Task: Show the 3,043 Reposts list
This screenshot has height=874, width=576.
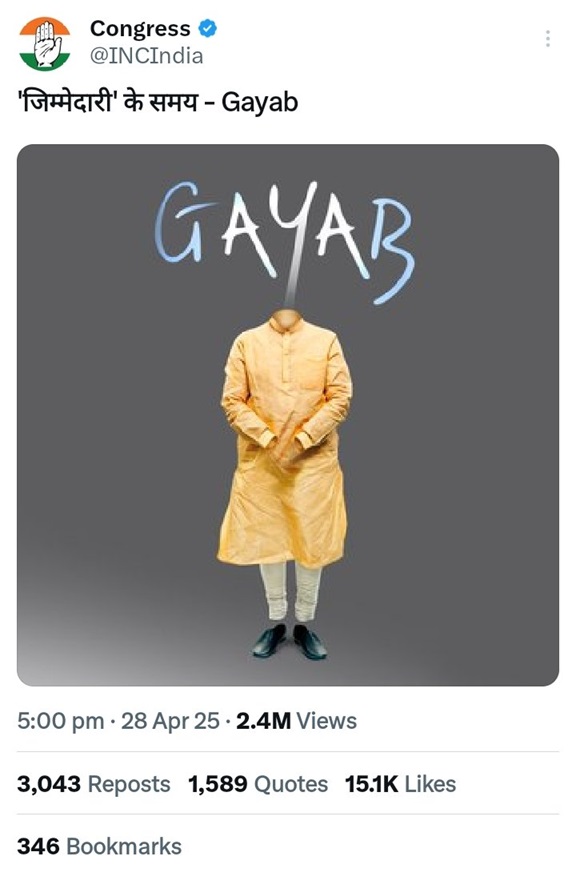Action: [94, 784]
